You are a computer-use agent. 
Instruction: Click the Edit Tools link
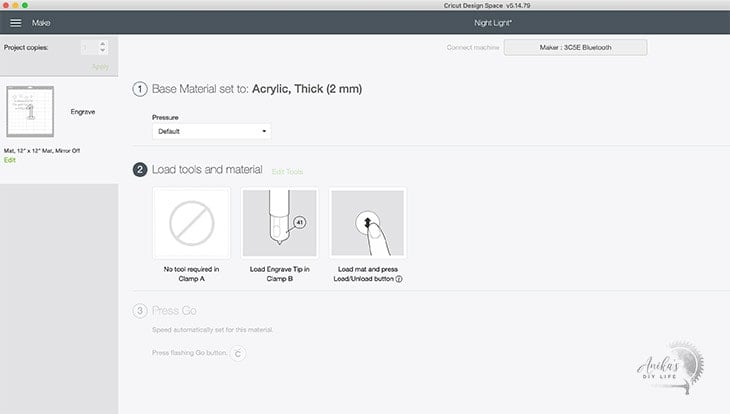point(287,172)
